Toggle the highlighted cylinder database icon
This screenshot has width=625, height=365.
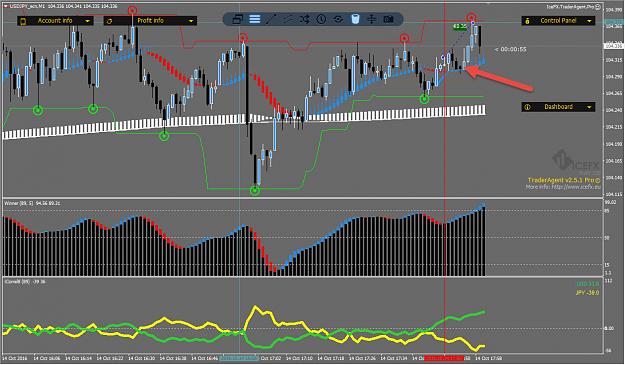pos(355,19)
